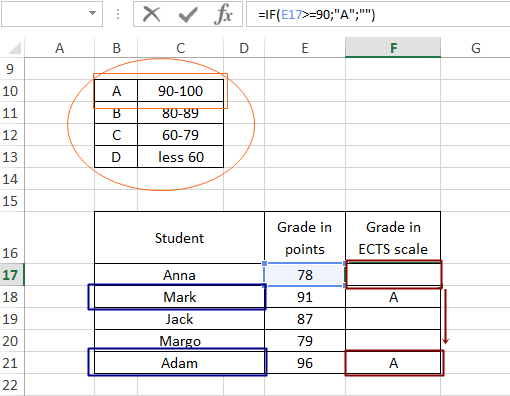The image size is (510, 396).
Task: Click the Student header cell
Action: [x=179, y=237]
